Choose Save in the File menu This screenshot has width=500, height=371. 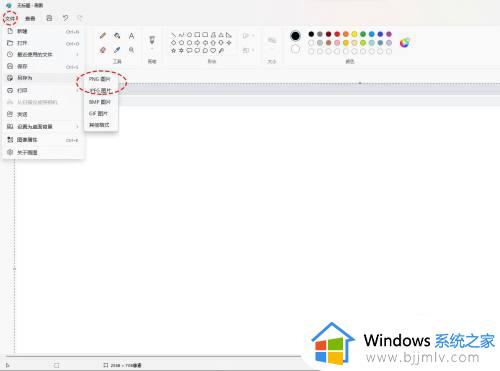point(43,66)
